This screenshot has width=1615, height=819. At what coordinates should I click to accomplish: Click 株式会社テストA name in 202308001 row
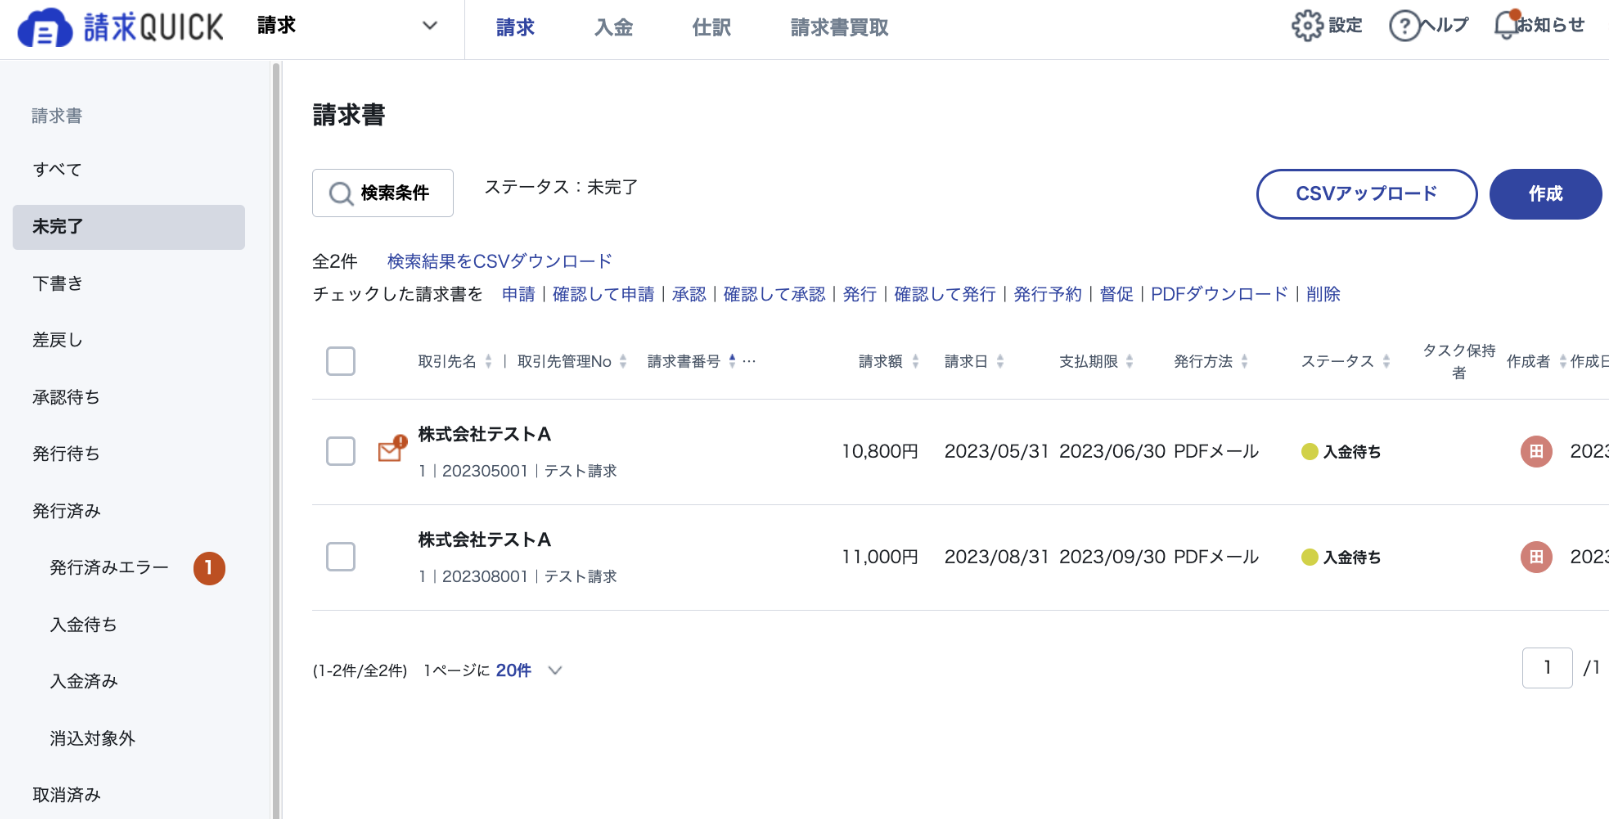tap(484, 539)
